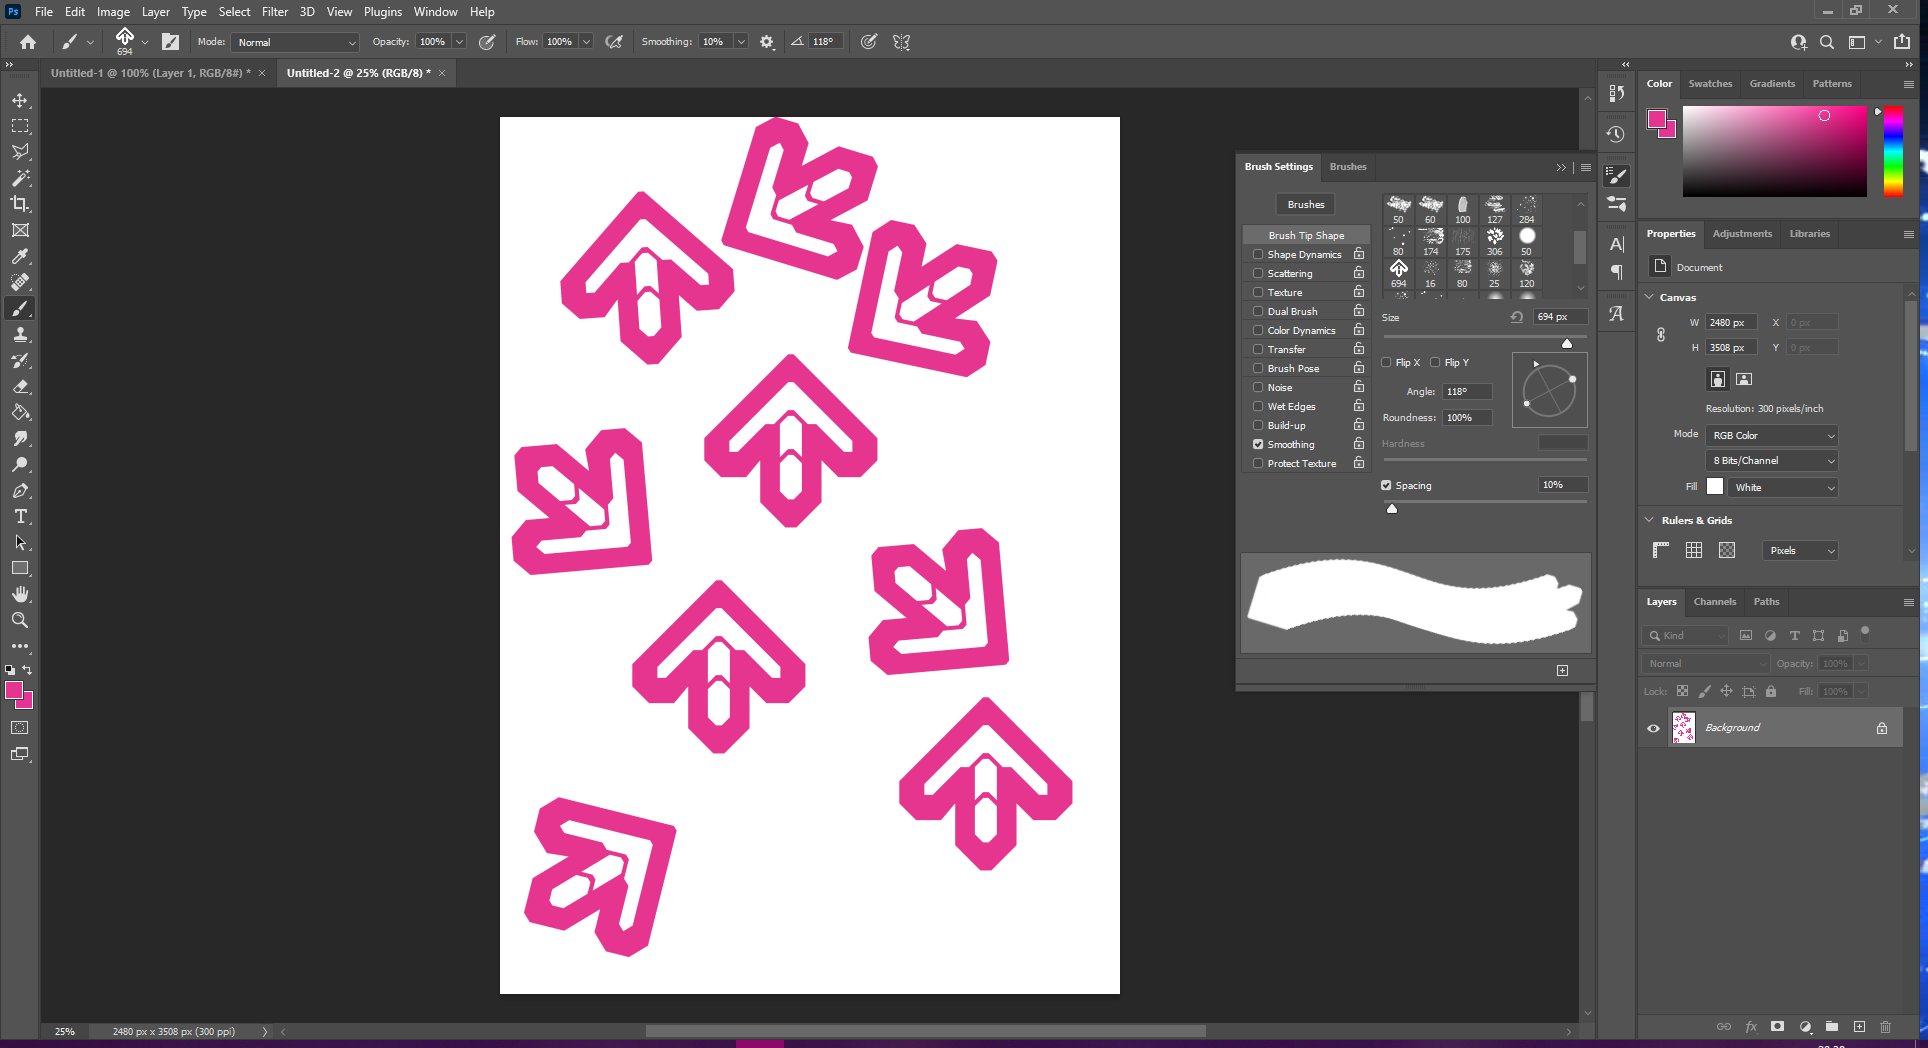Select the Move tool
Screen dimensions: 1928x1048
(20, 100)
